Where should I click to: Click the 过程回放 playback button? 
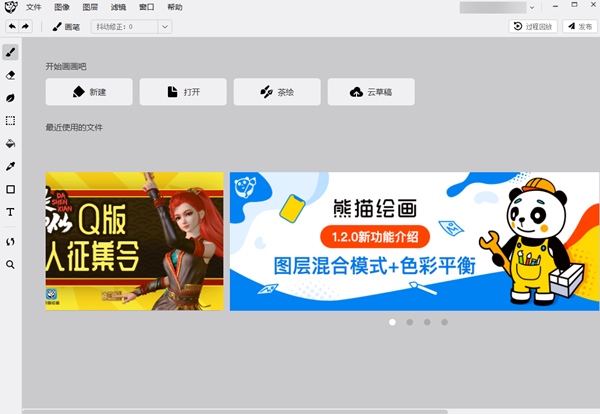point(532,27)
